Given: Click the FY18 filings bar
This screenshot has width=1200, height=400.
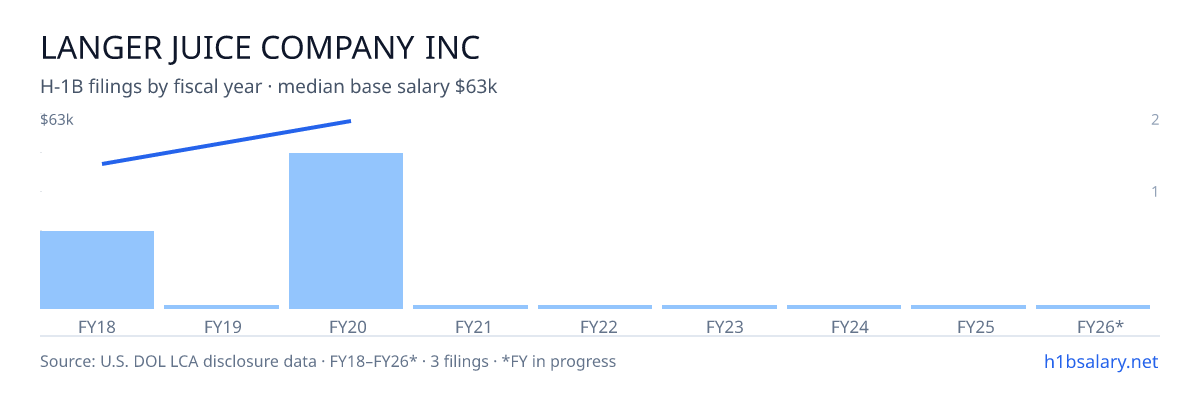Looking at the screenshot, I should [97, 270].
